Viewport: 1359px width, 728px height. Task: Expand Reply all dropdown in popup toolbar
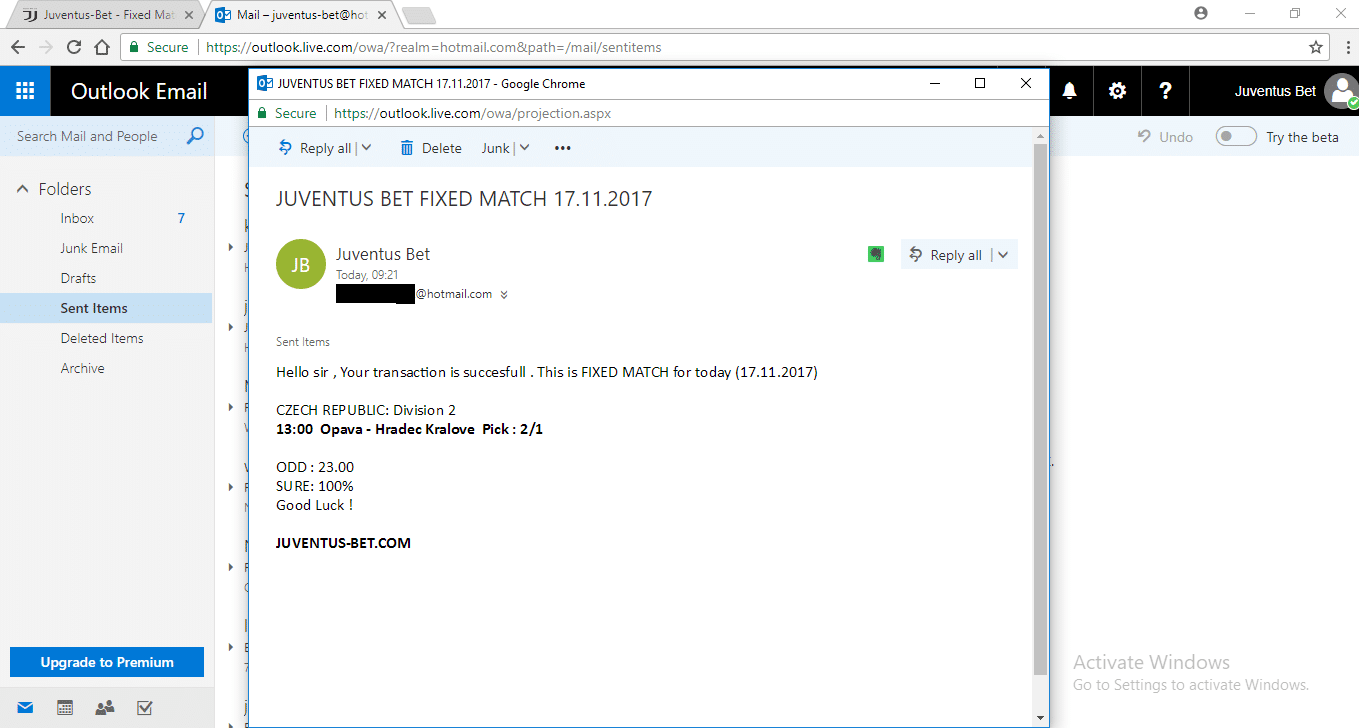(x=366, y=148)
